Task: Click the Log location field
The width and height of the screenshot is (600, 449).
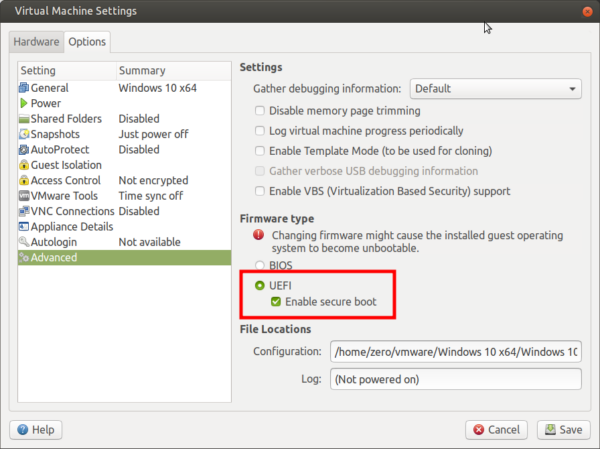Action: (x=456, y=379)
